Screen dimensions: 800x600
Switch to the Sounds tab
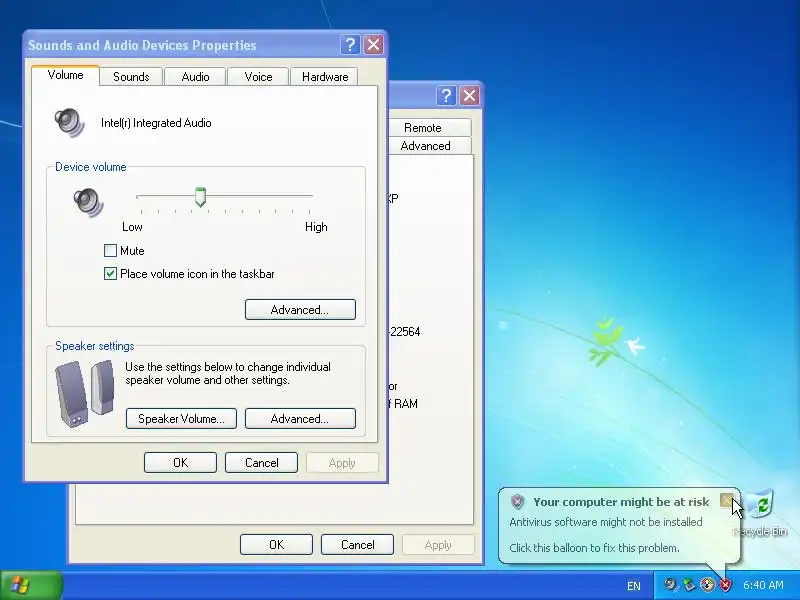click(131, 77)
